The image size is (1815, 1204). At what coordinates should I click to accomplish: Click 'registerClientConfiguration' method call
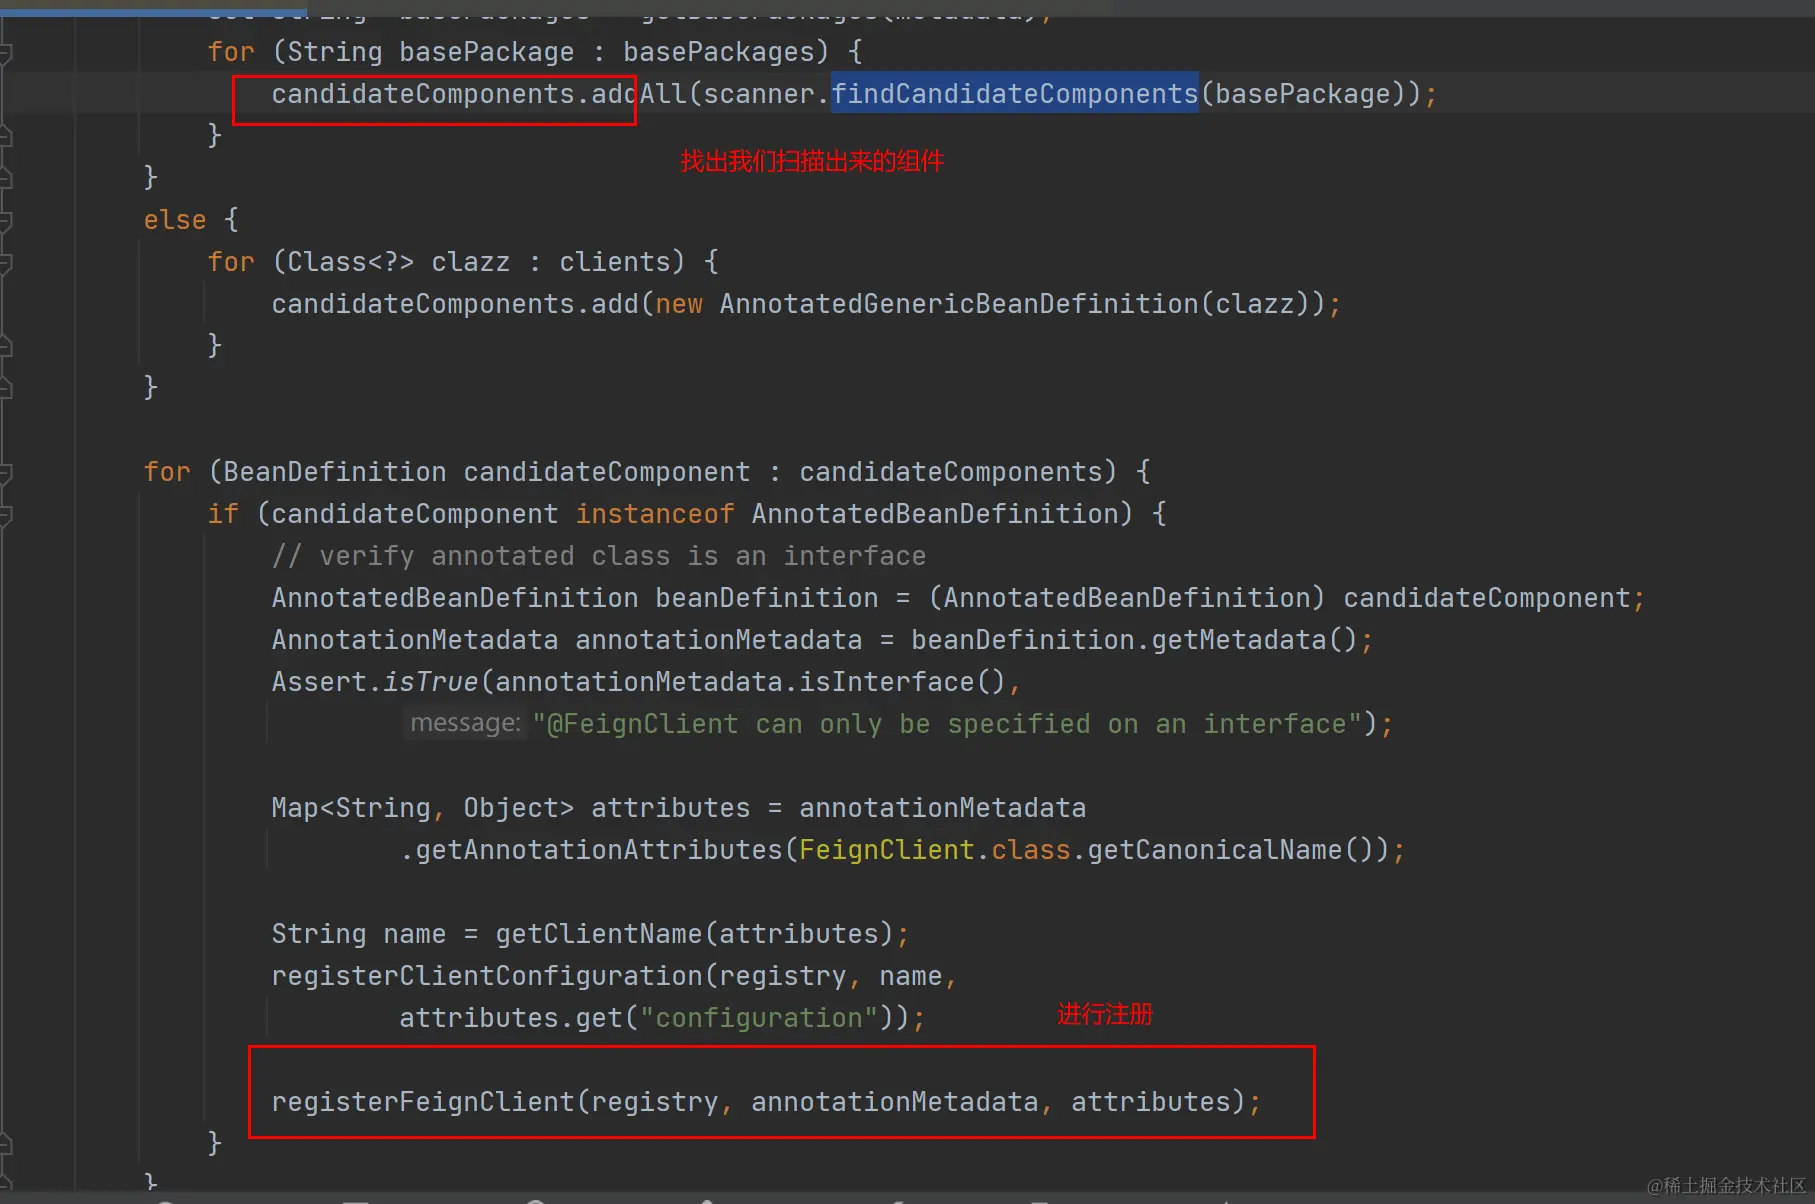coord(487,976)
